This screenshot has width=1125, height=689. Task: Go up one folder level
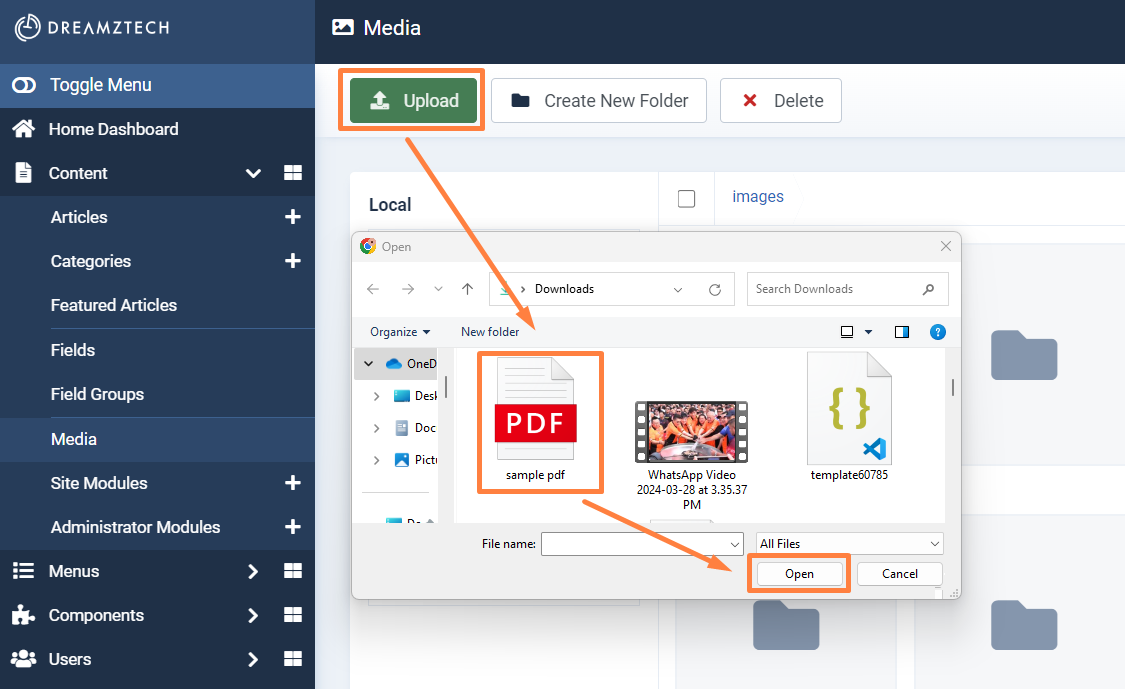[x=468, y=289]
